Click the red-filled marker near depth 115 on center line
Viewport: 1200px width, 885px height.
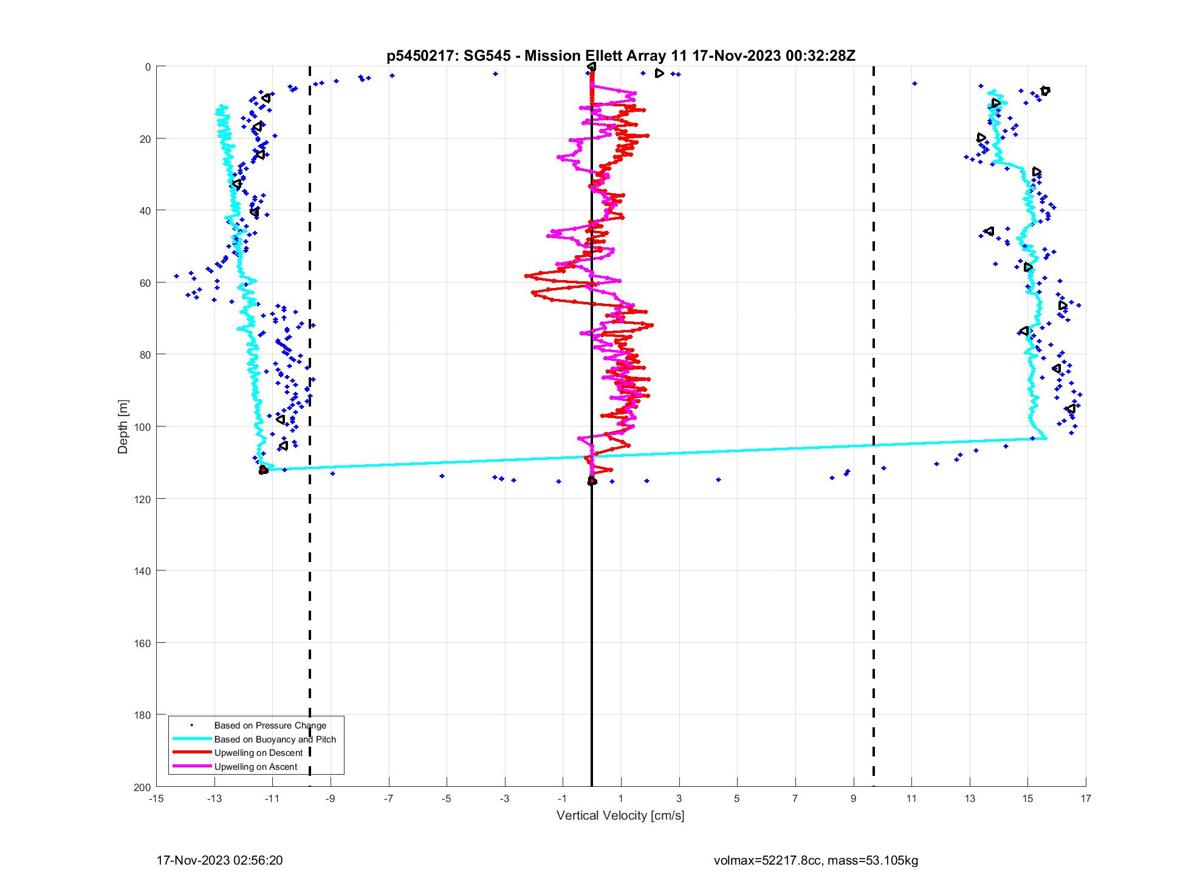click(x=592, y=481)
